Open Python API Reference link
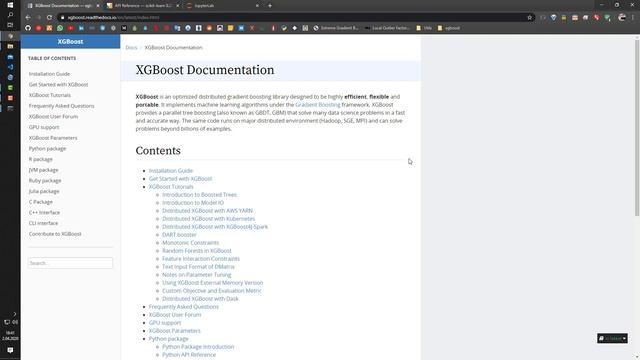Image resolution: width=640 pixels, height=360 pixels. point(189,355)
